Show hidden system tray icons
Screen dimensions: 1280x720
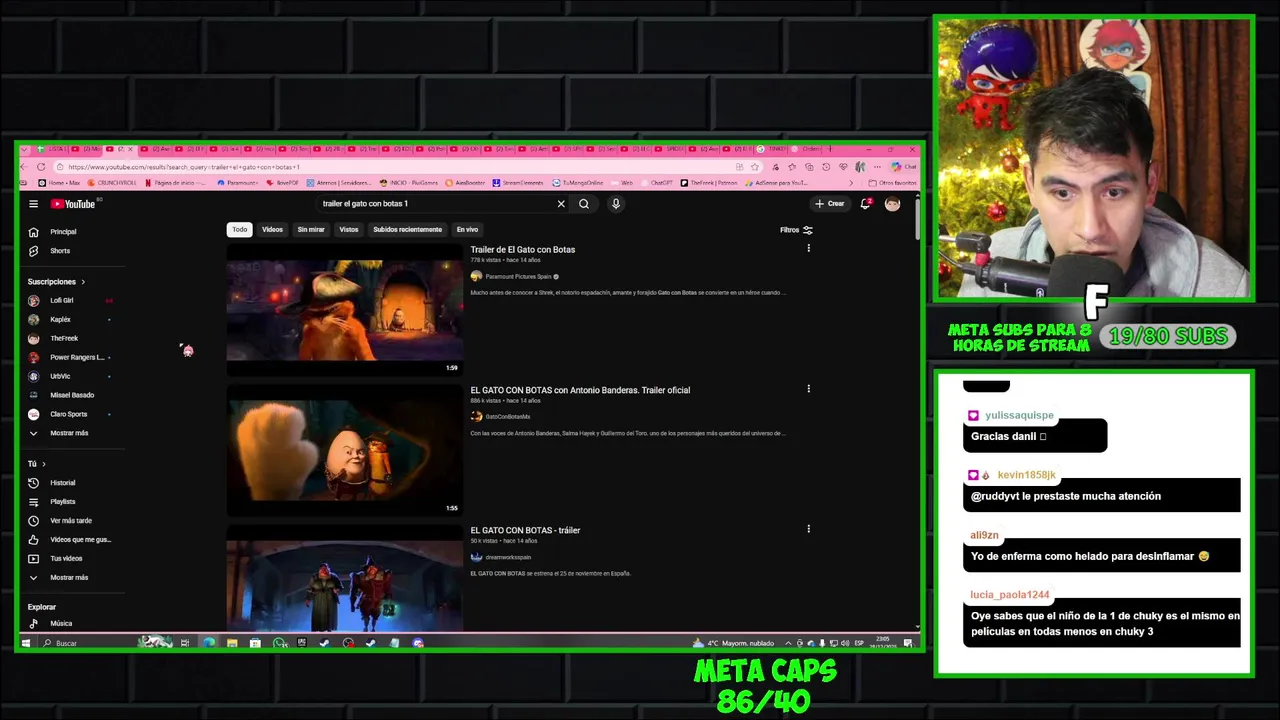(788, 643)
